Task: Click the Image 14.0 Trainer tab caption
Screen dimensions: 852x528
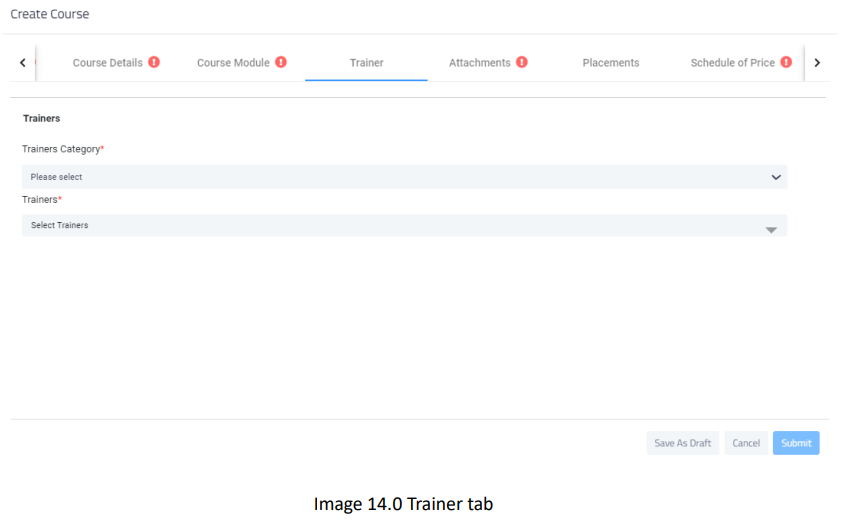Action: click(403, 504)
